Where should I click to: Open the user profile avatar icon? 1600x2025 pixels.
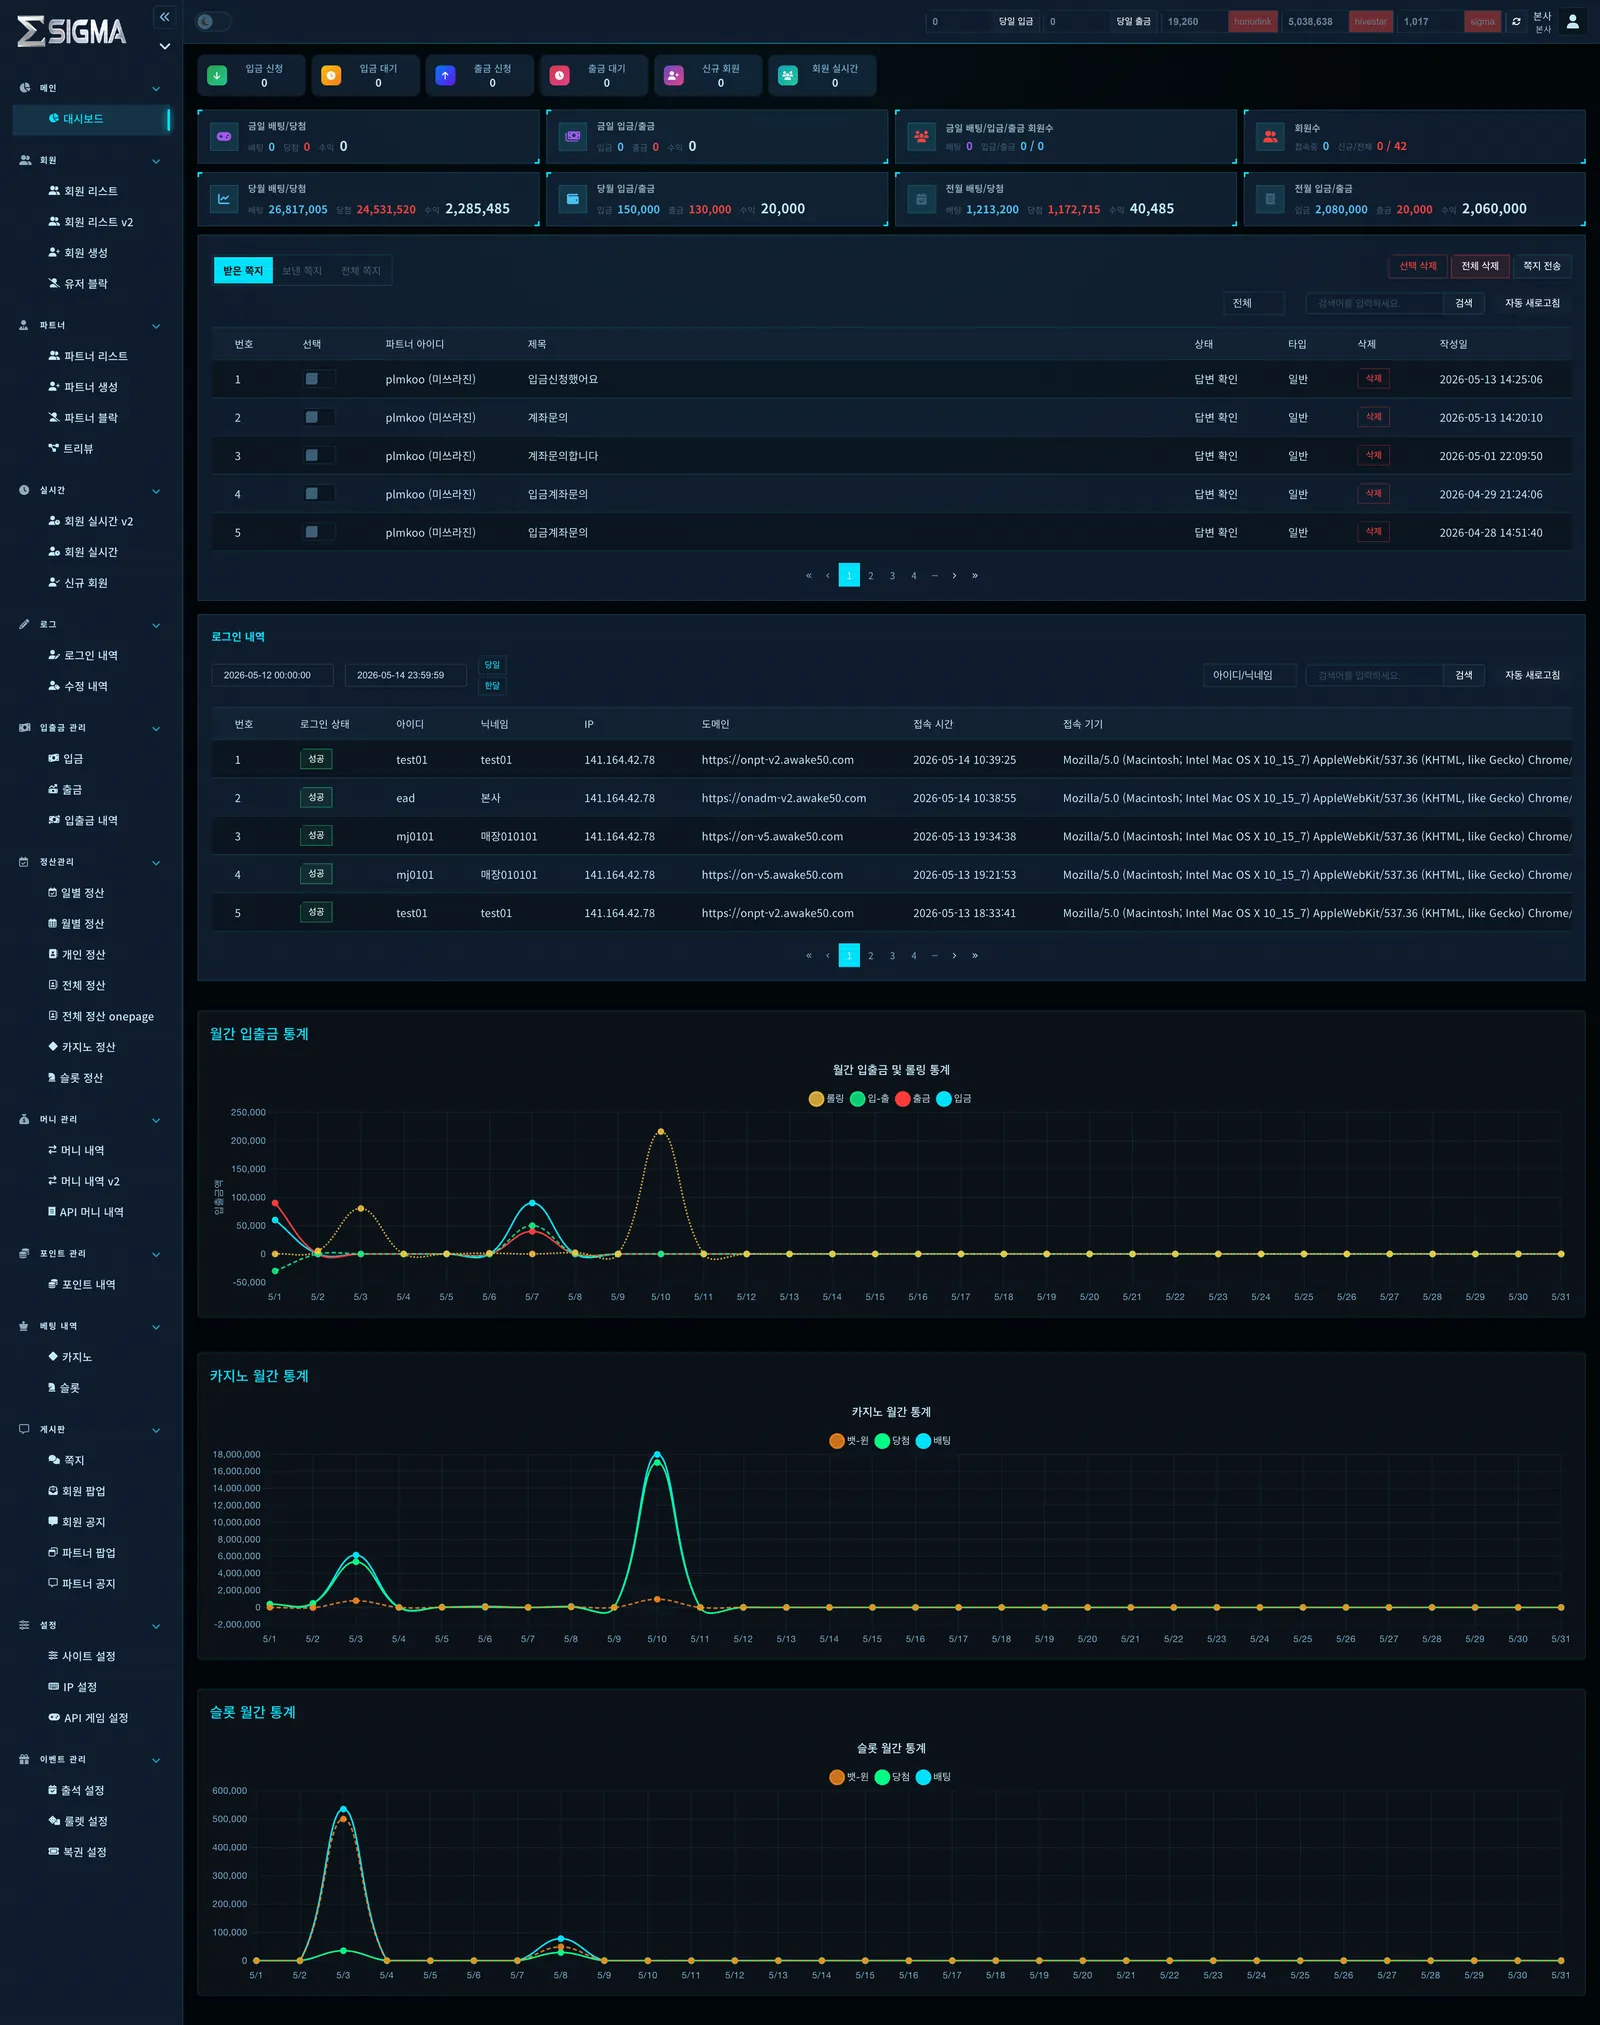pyautogui.click(x=1572, y=21)
